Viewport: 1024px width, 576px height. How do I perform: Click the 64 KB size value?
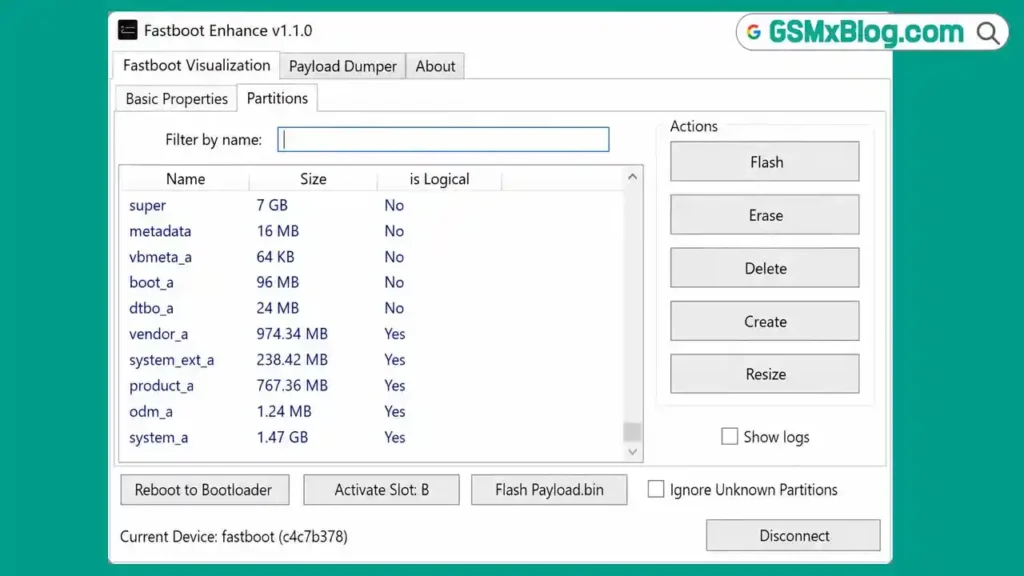275,257
